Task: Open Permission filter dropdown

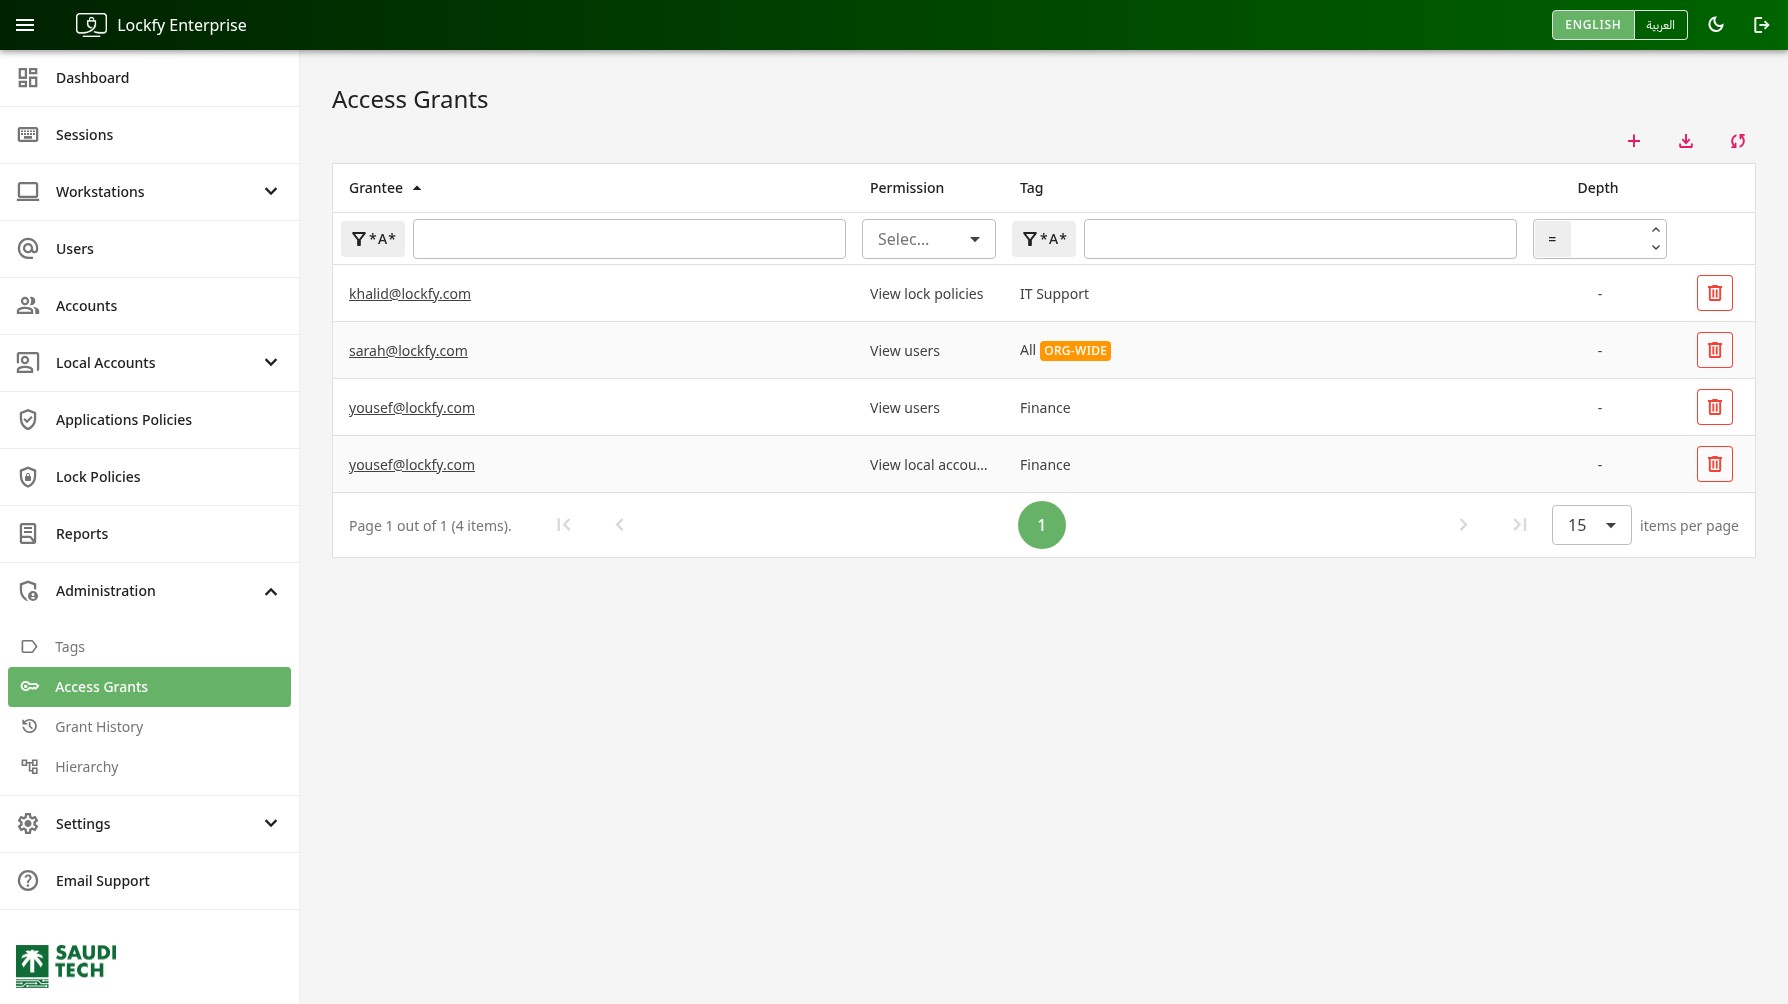Action: tap(929, 239)
